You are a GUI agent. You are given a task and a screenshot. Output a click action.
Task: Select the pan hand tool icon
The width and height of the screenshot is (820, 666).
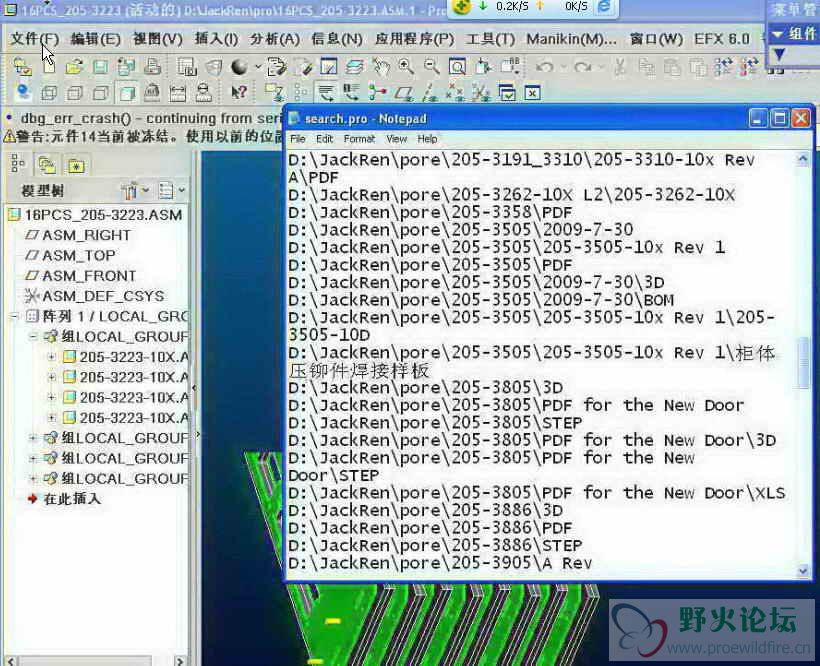(x=381, y=66)
